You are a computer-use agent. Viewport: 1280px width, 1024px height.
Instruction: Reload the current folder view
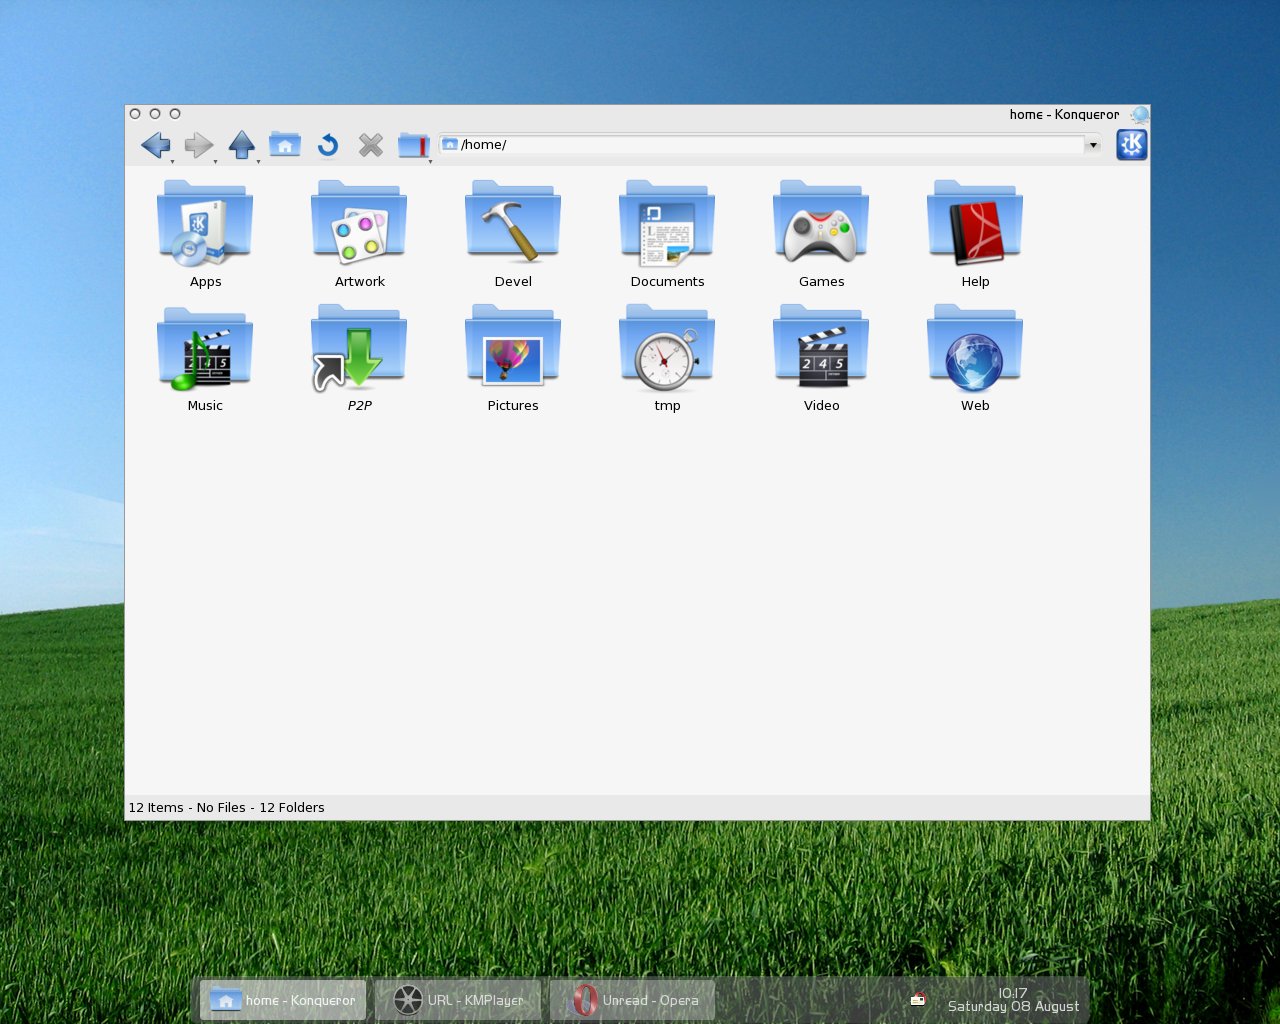tap(328, 145)
